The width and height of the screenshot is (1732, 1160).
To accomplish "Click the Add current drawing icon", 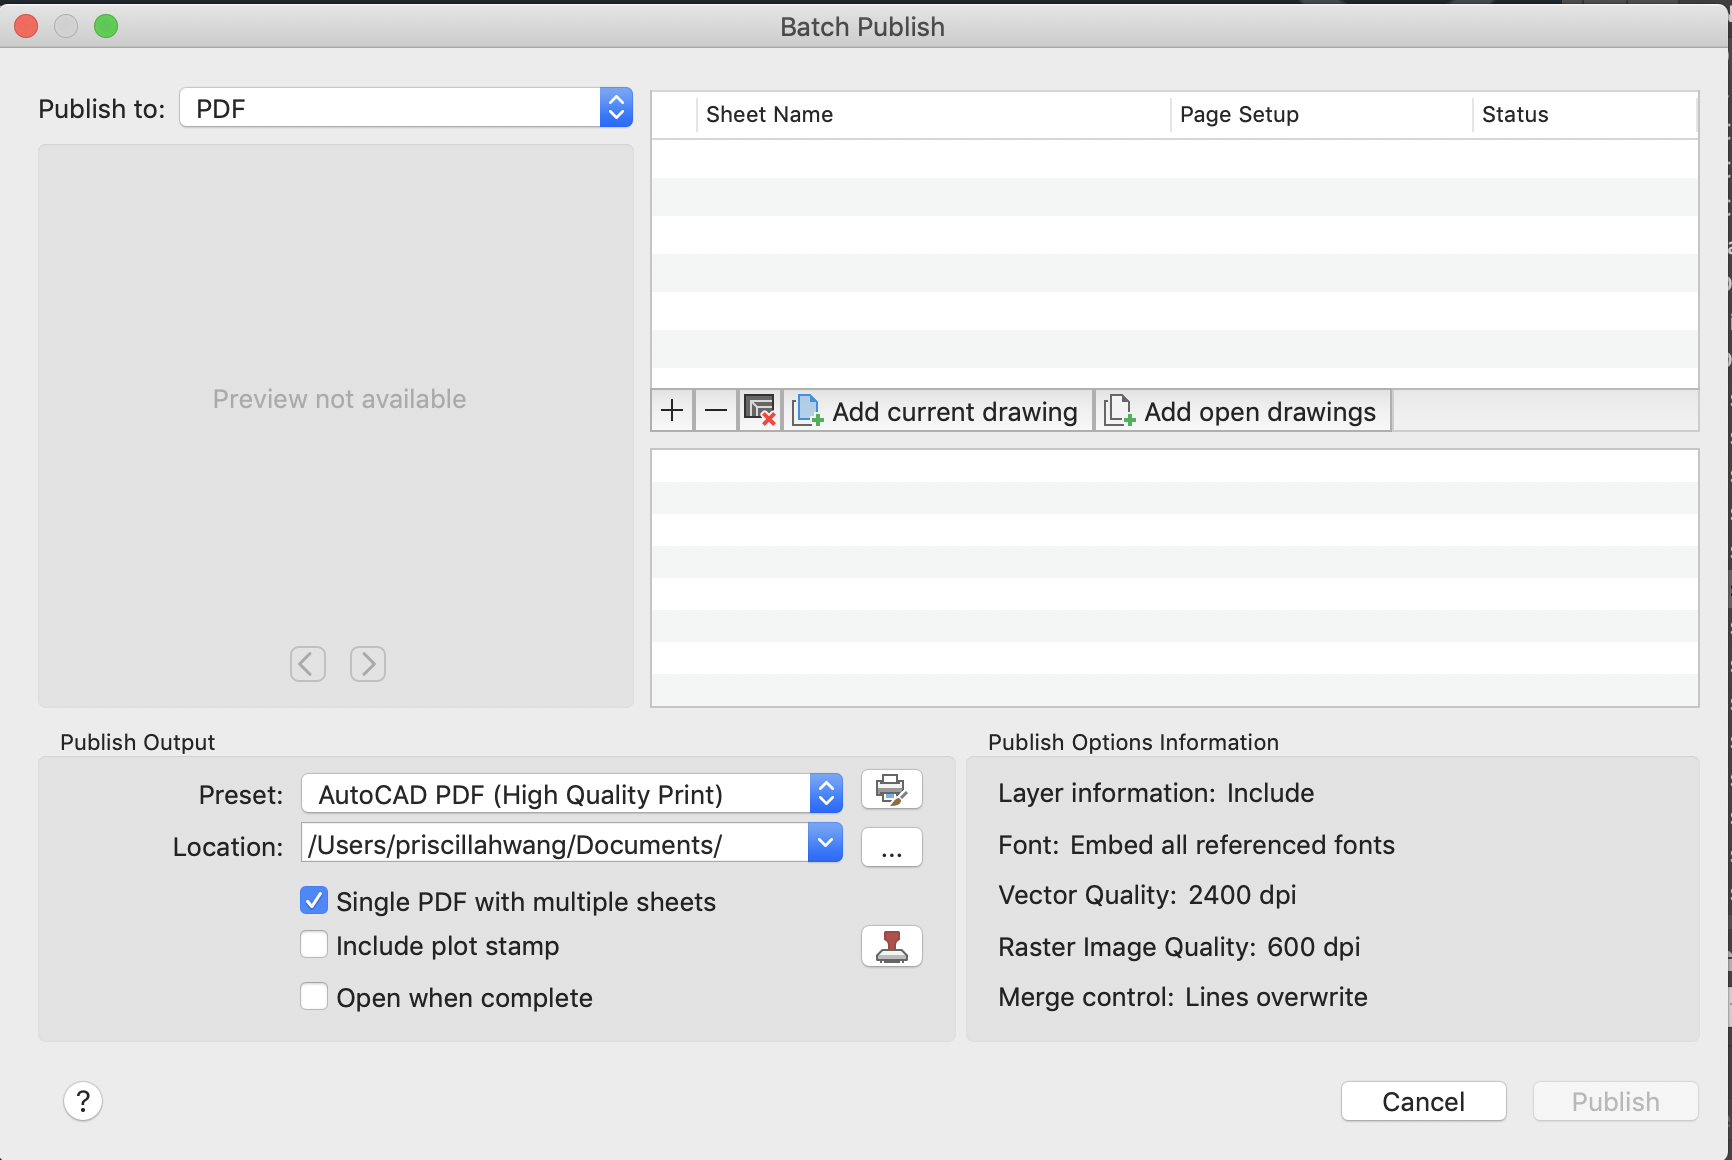I will tap(806, 410).
